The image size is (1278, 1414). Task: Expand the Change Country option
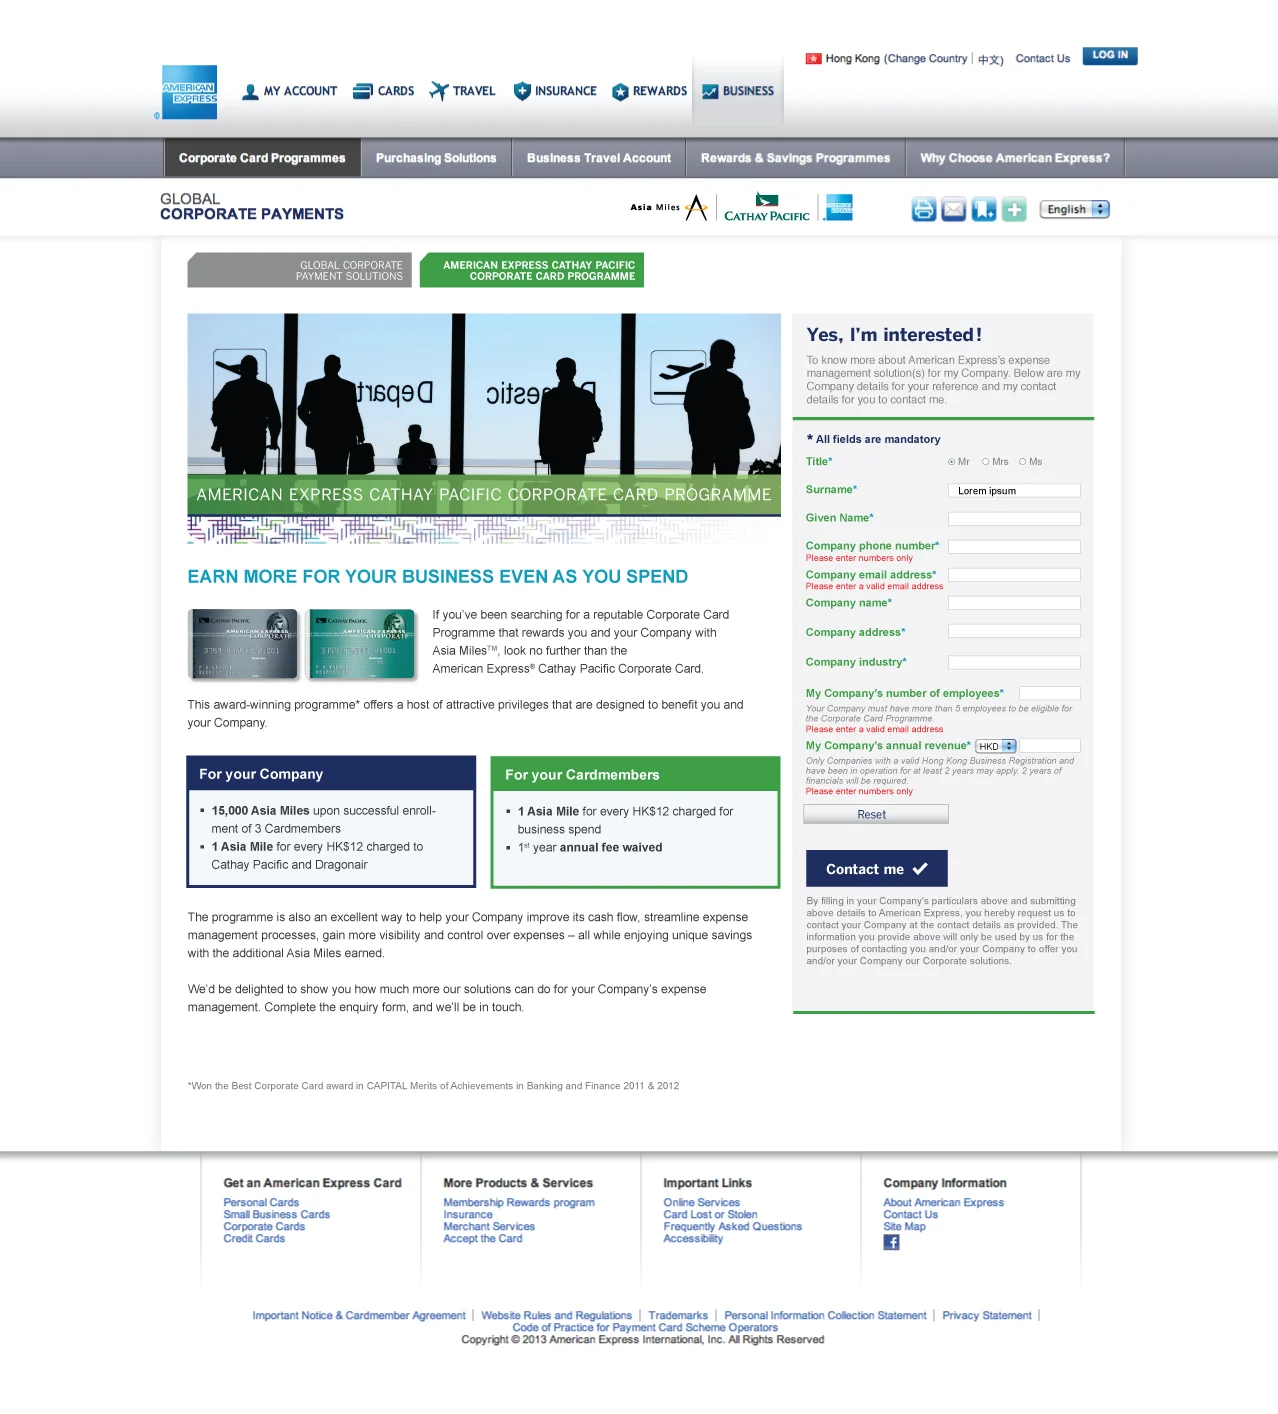coord(926,58)
